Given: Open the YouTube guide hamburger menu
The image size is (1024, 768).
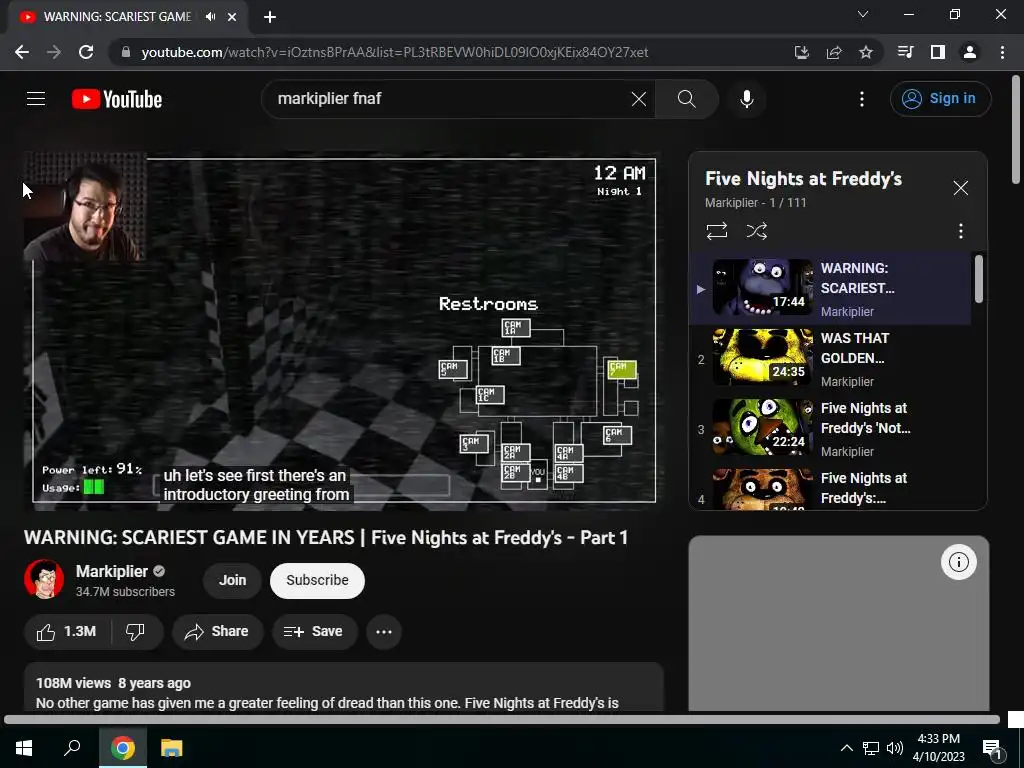Looking at the screenshot, I should pyautogui.click(x=36, y=99).
